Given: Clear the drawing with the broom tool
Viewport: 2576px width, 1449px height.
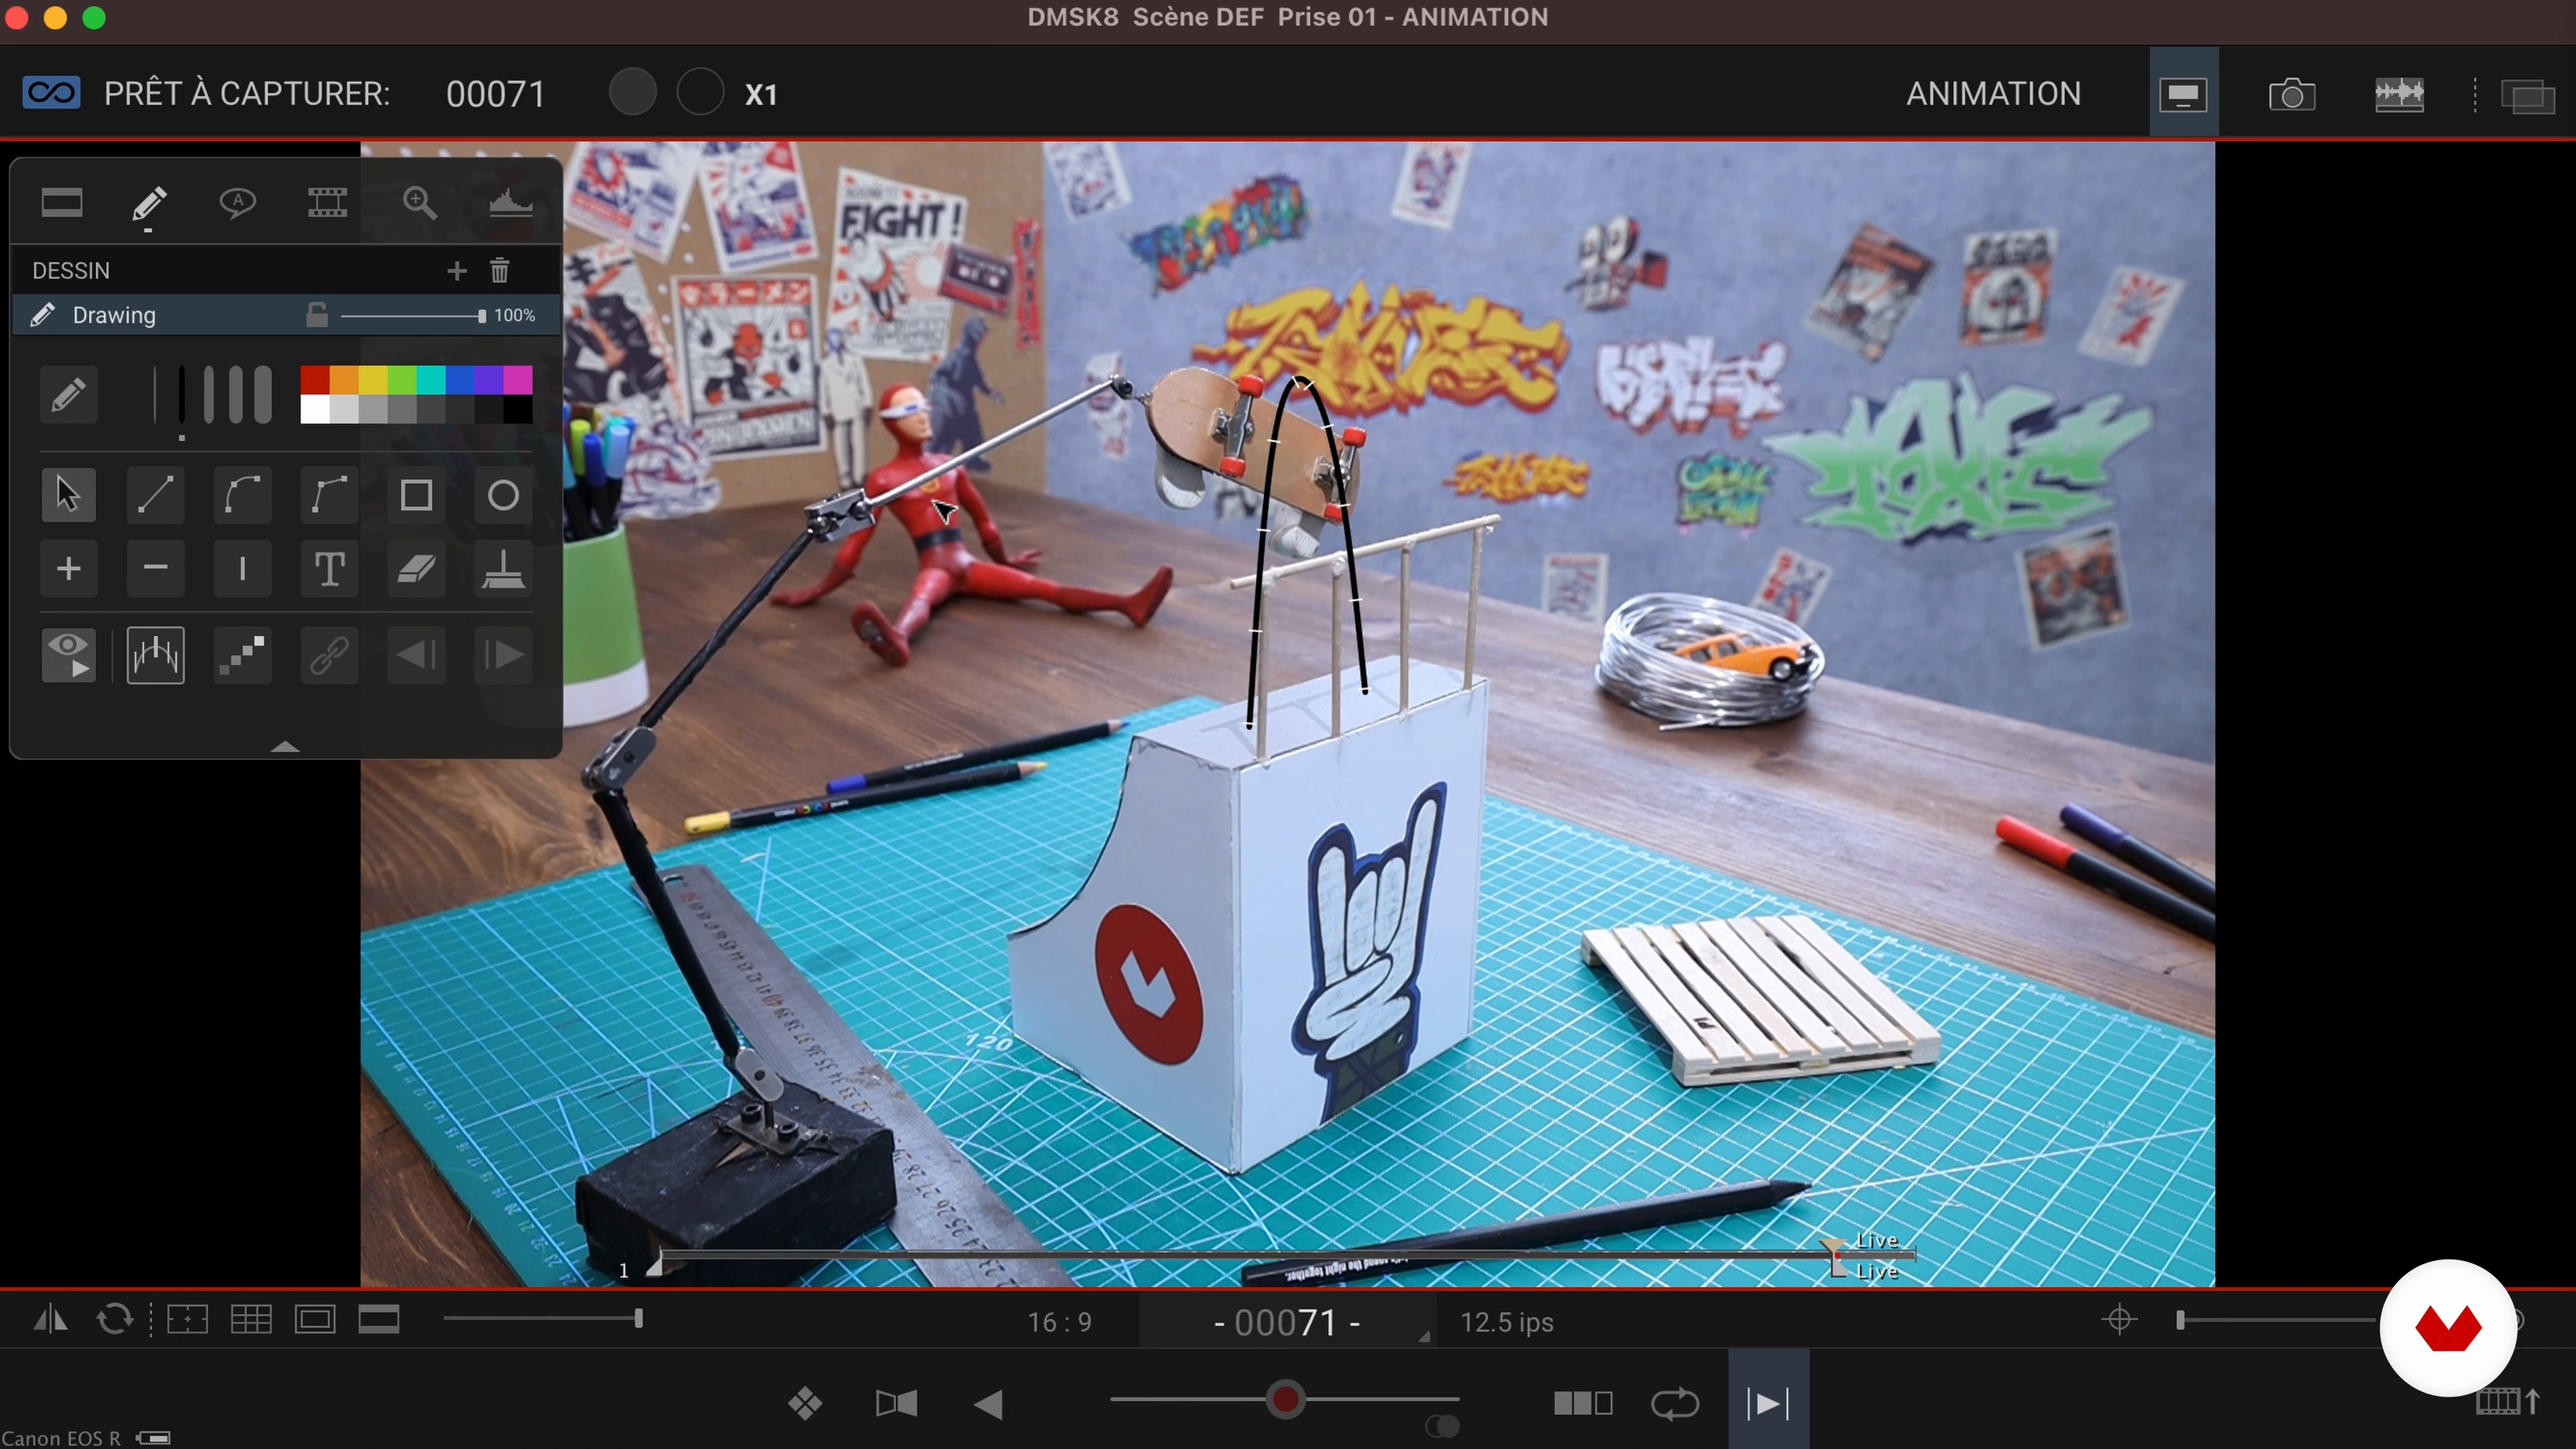Looking at the screenshot, I should coord(503,569).
